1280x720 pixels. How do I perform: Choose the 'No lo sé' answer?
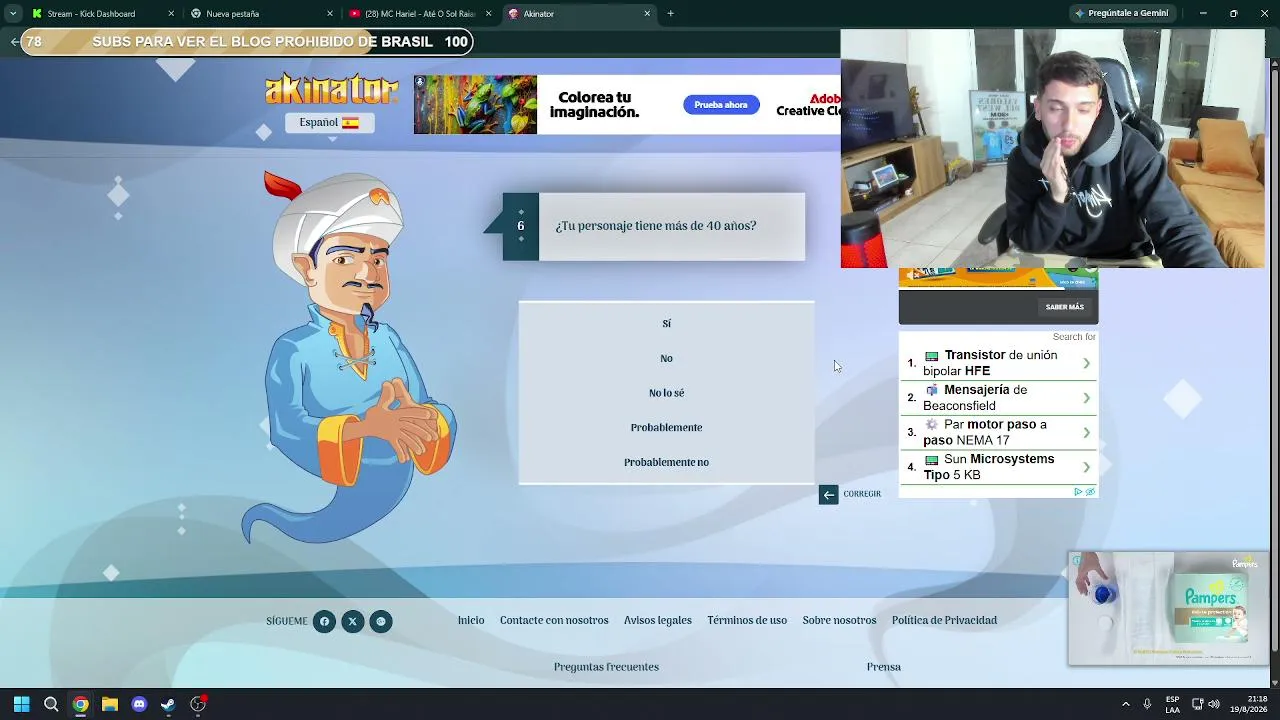coord(666,393)
